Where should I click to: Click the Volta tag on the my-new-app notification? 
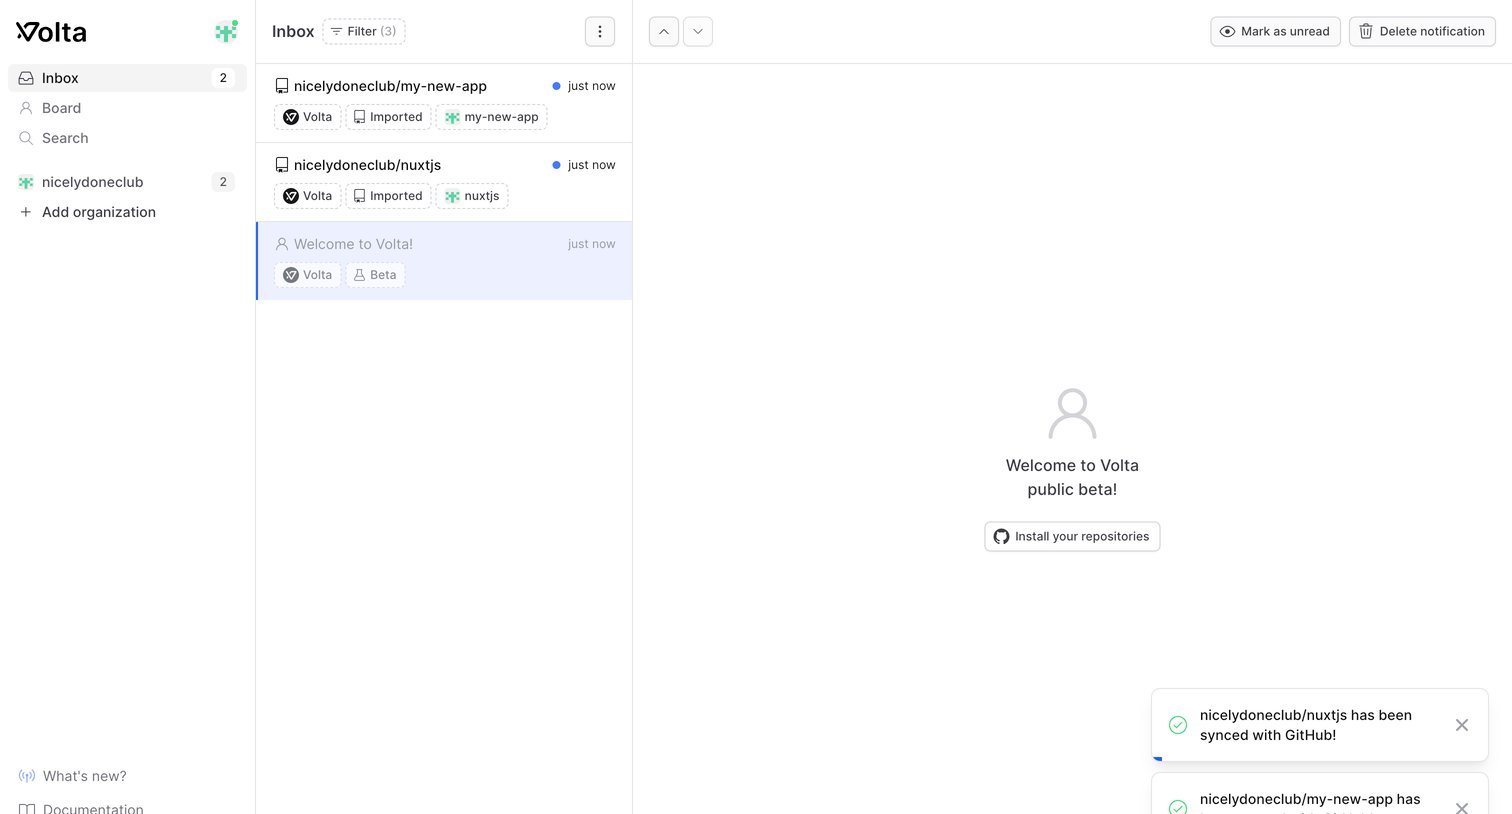pyautogui.click(x=308, y=117)
